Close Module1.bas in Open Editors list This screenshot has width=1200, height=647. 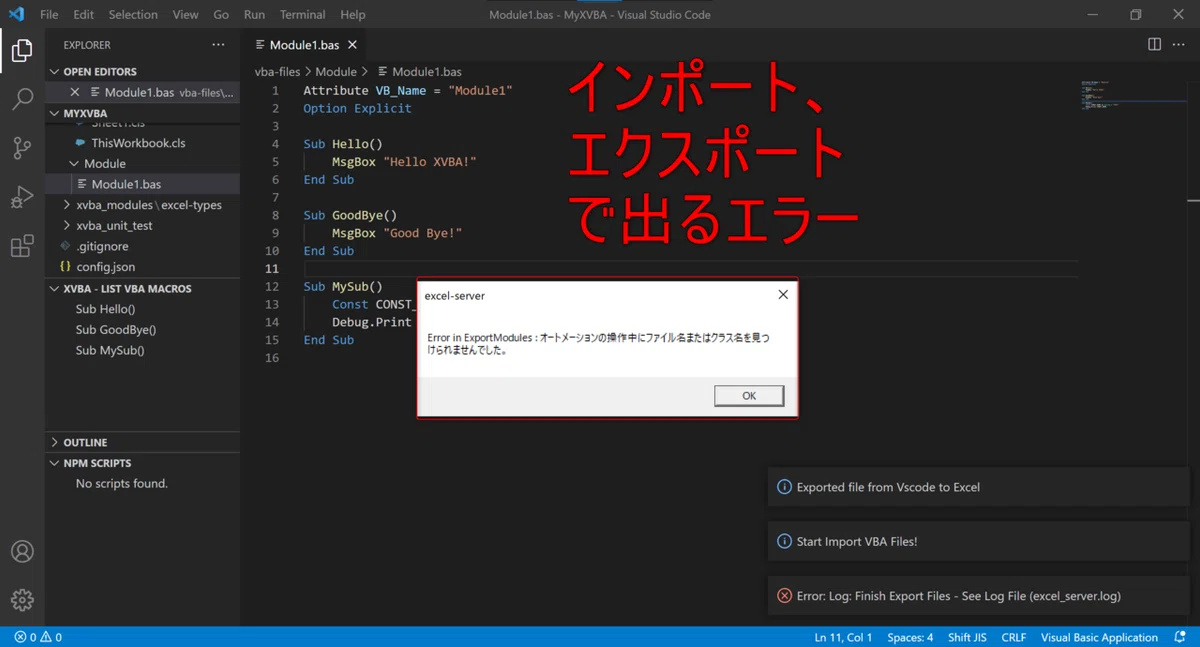(x=75, y=92)
